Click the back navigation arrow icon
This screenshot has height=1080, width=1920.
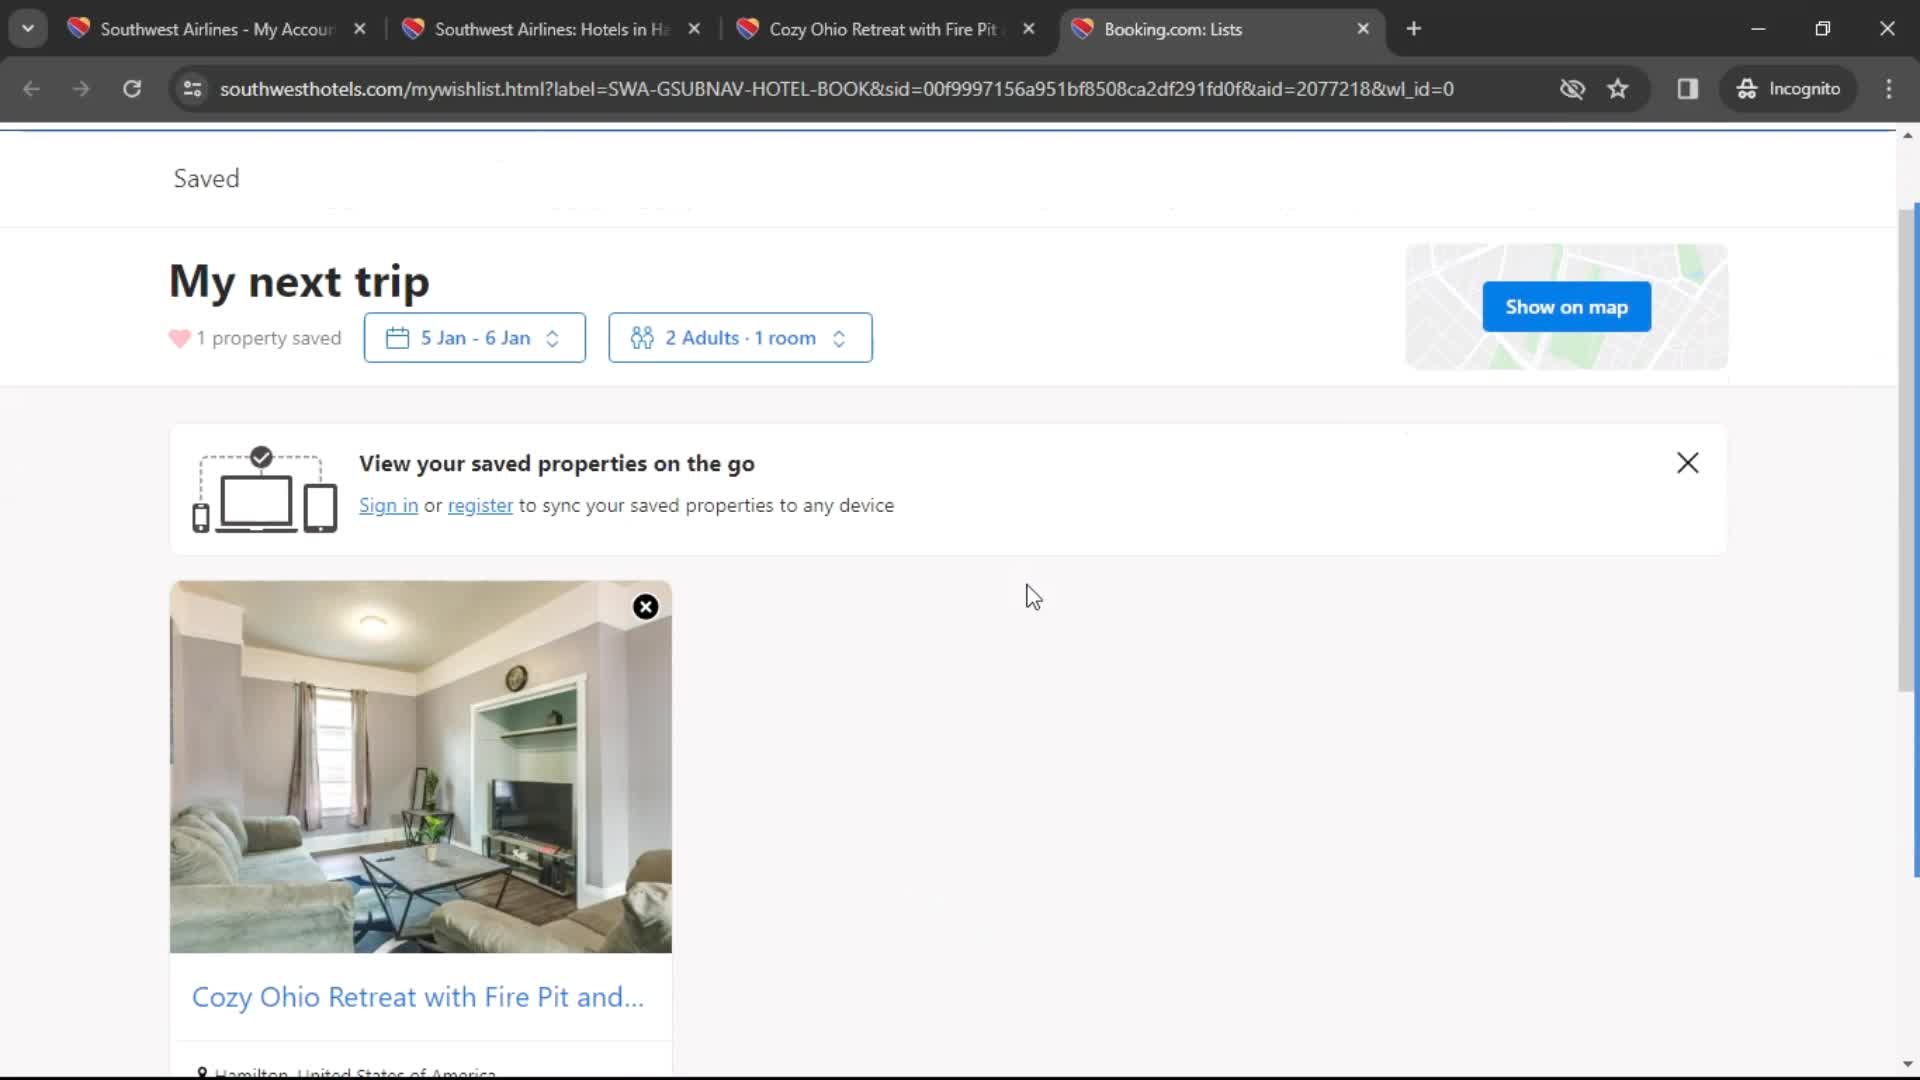pyautogui.click(x=33, y=88)
